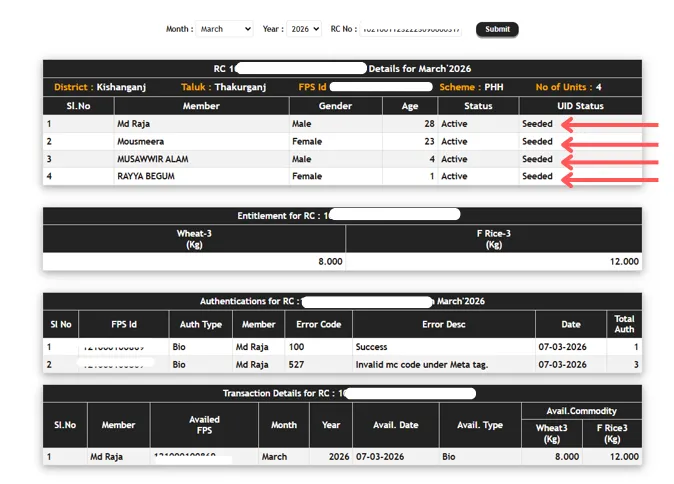
Task: Click the Wheat-3 (Kg) entitlement header
Action: [x=194, y=238]
